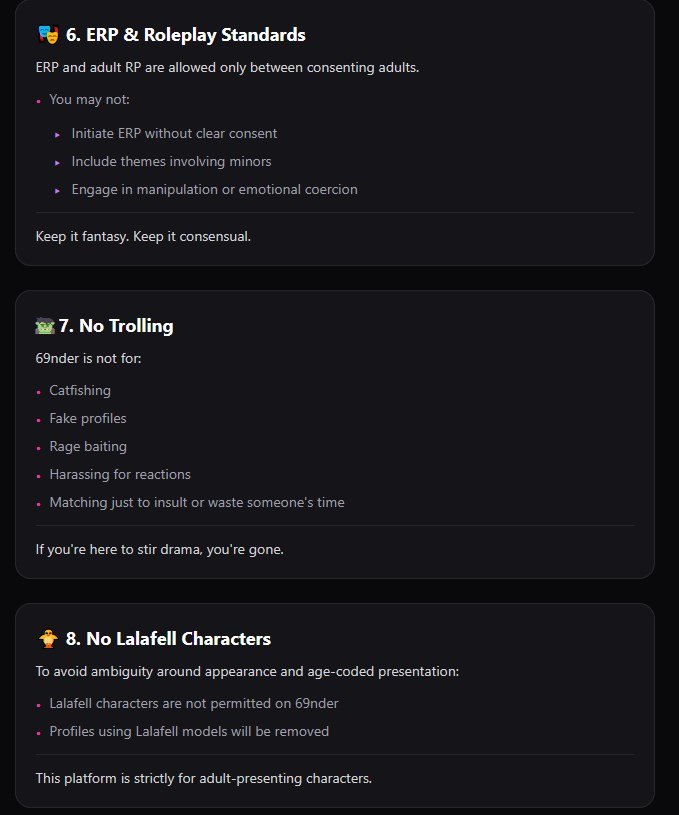Click arrow bullet before "Include themes involving minors"
679x815 pixels.
[x=58, y=162]
